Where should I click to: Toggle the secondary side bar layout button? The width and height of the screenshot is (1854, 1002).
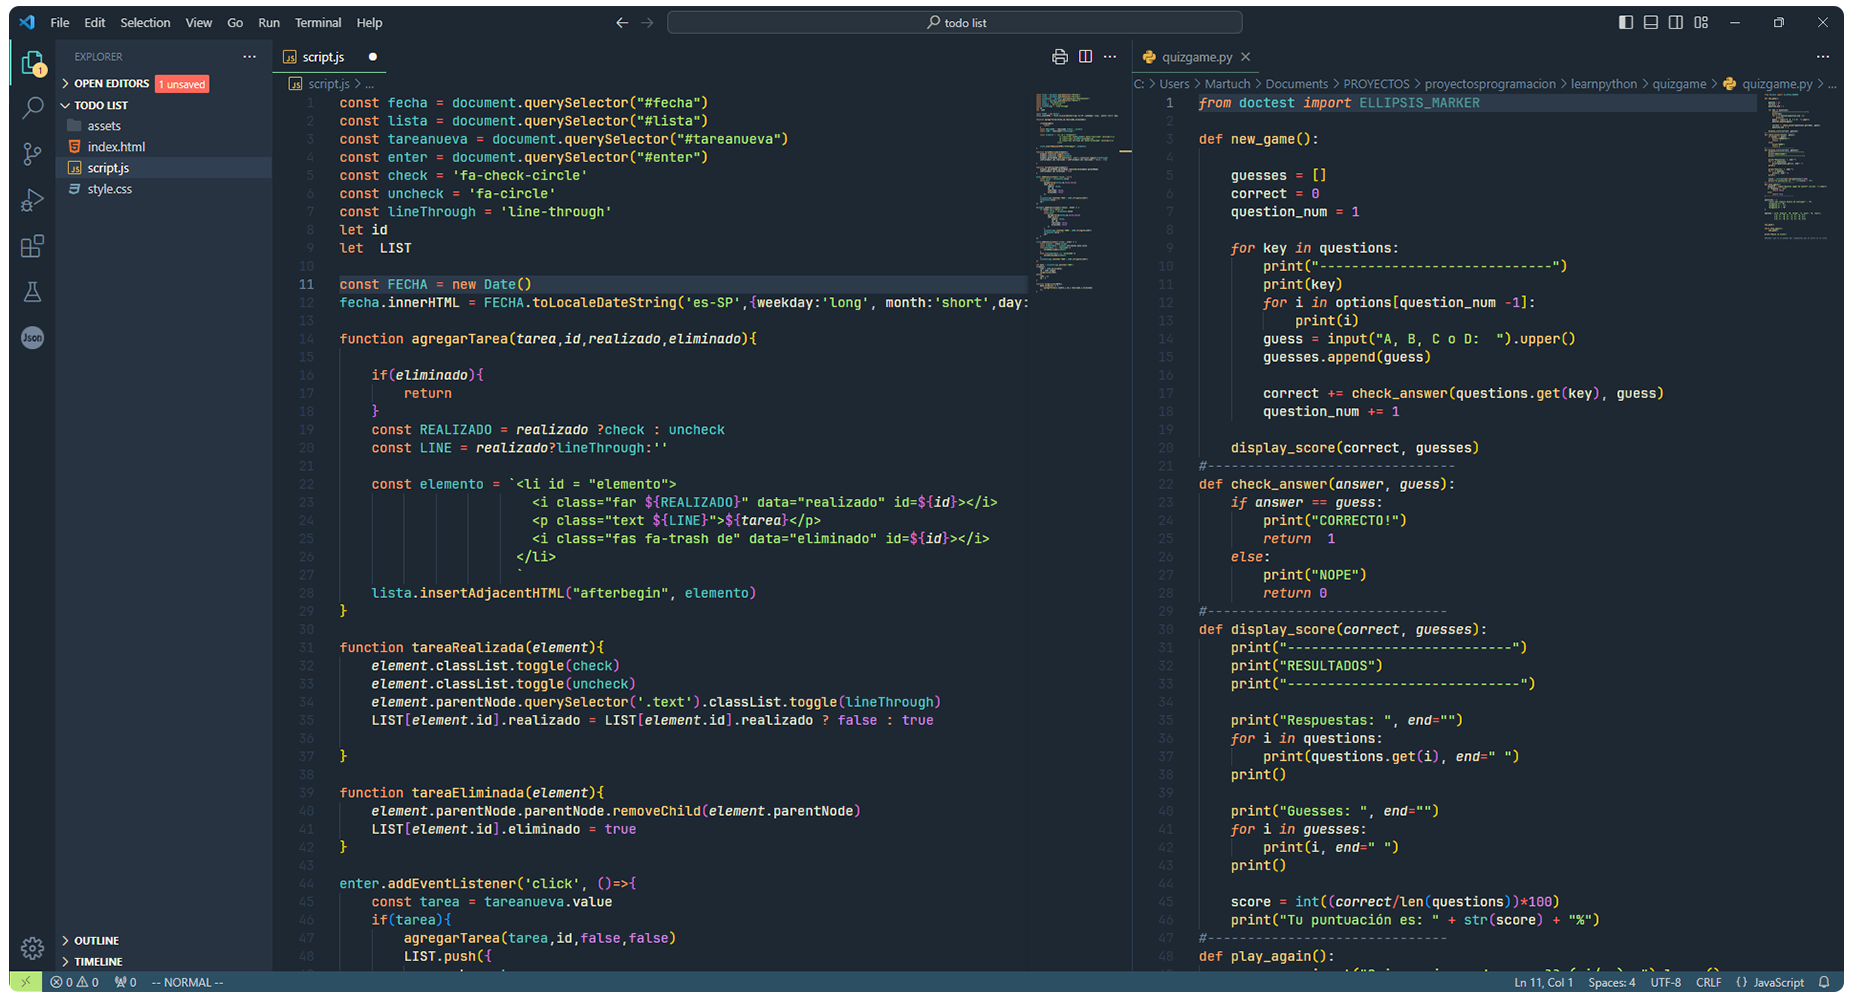coord(1676,22)
